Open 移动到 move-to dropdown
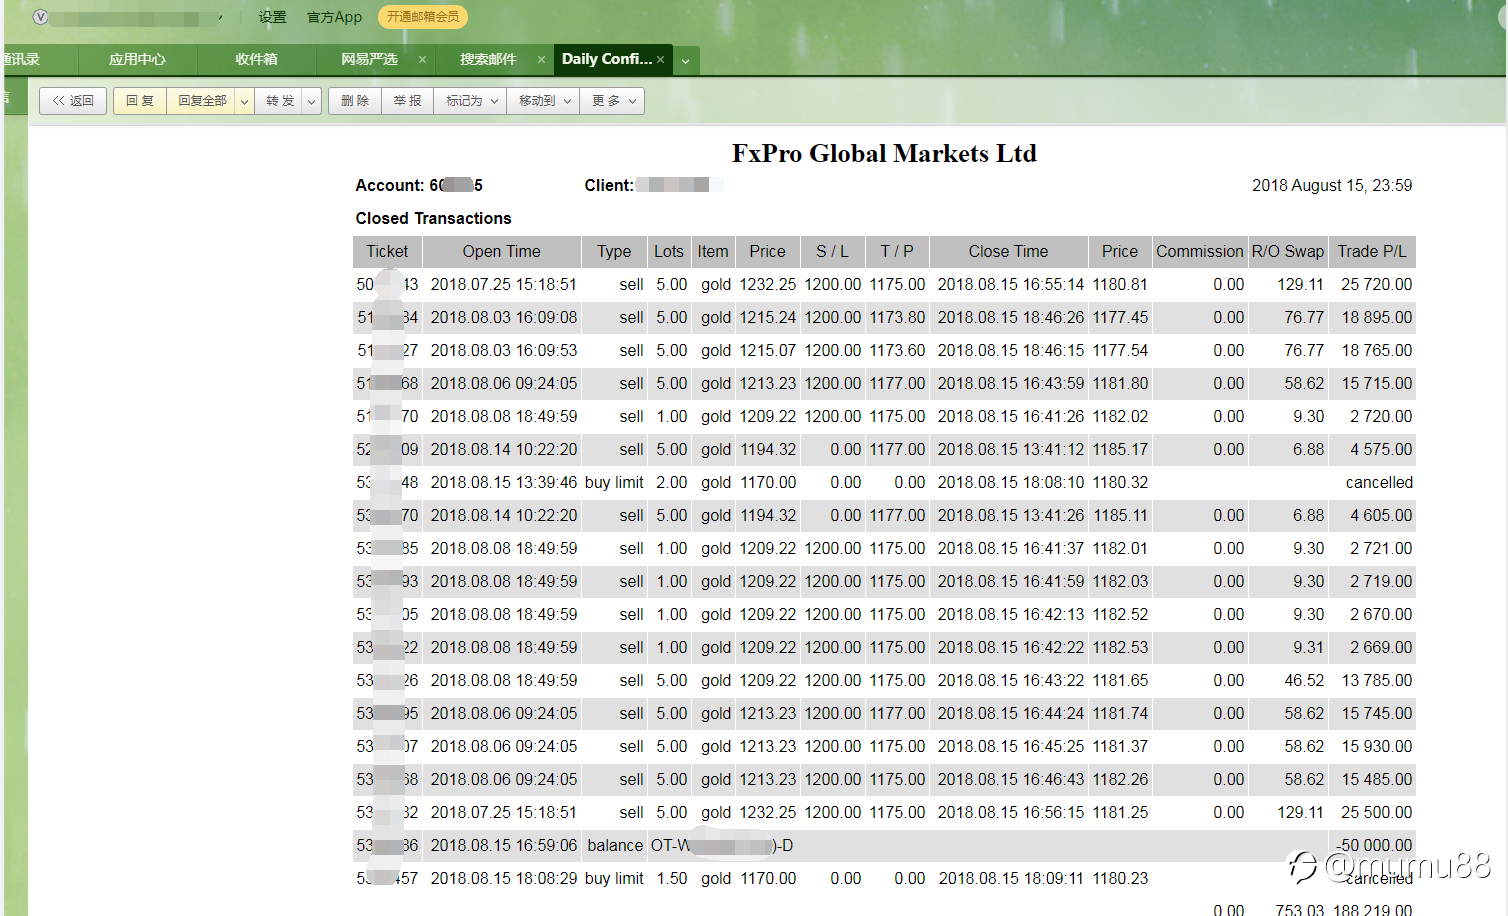1508x916 pixels. point(543,101)
